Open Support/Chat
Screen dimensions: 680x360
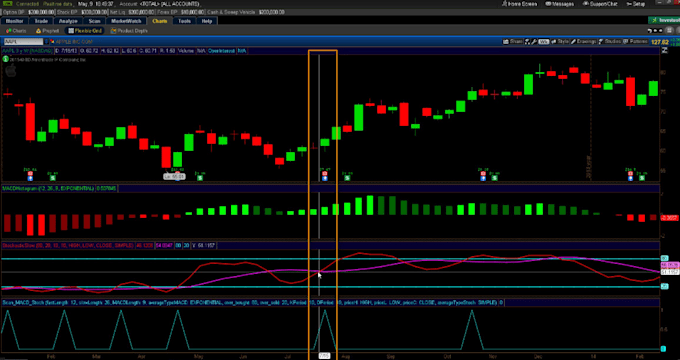(x=600, y=4)
